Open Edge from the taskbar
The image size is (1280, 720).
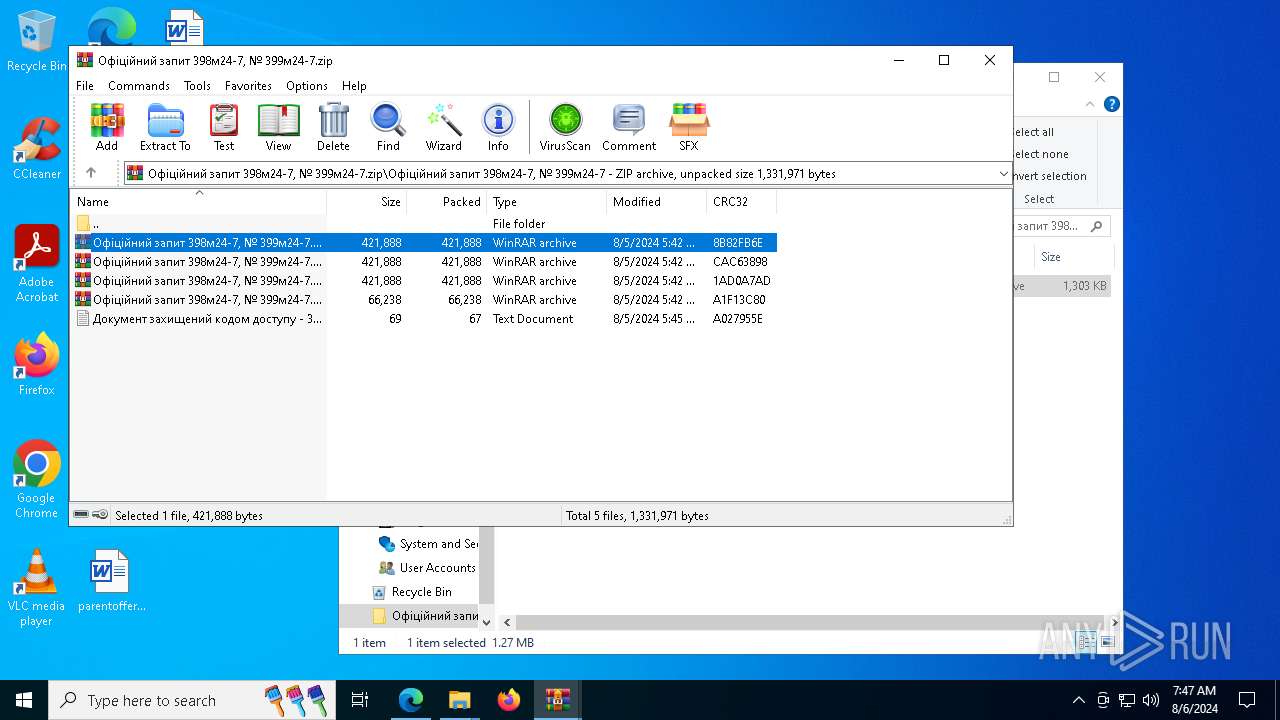411,700
